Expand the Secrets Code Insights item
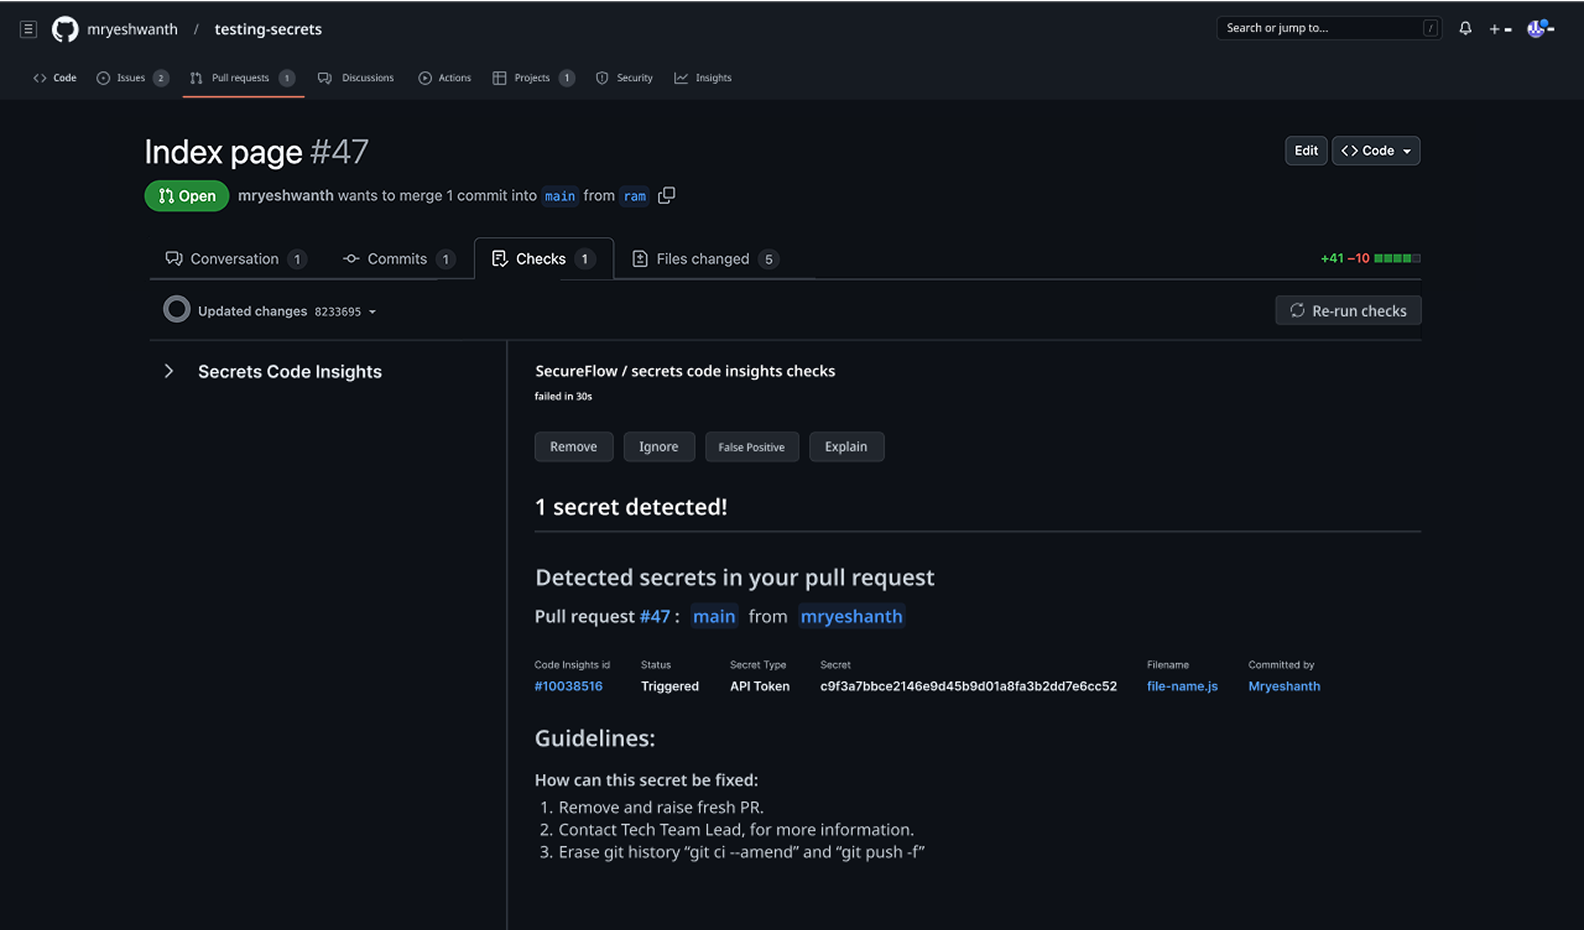 [168, 372]
